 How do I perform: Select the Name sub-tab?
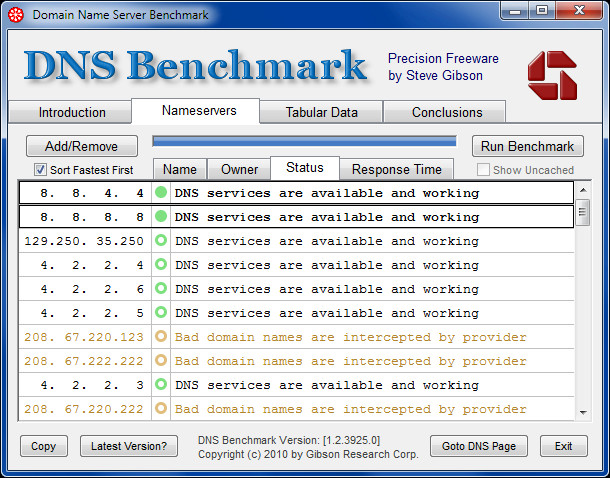[x=179, y=170]
